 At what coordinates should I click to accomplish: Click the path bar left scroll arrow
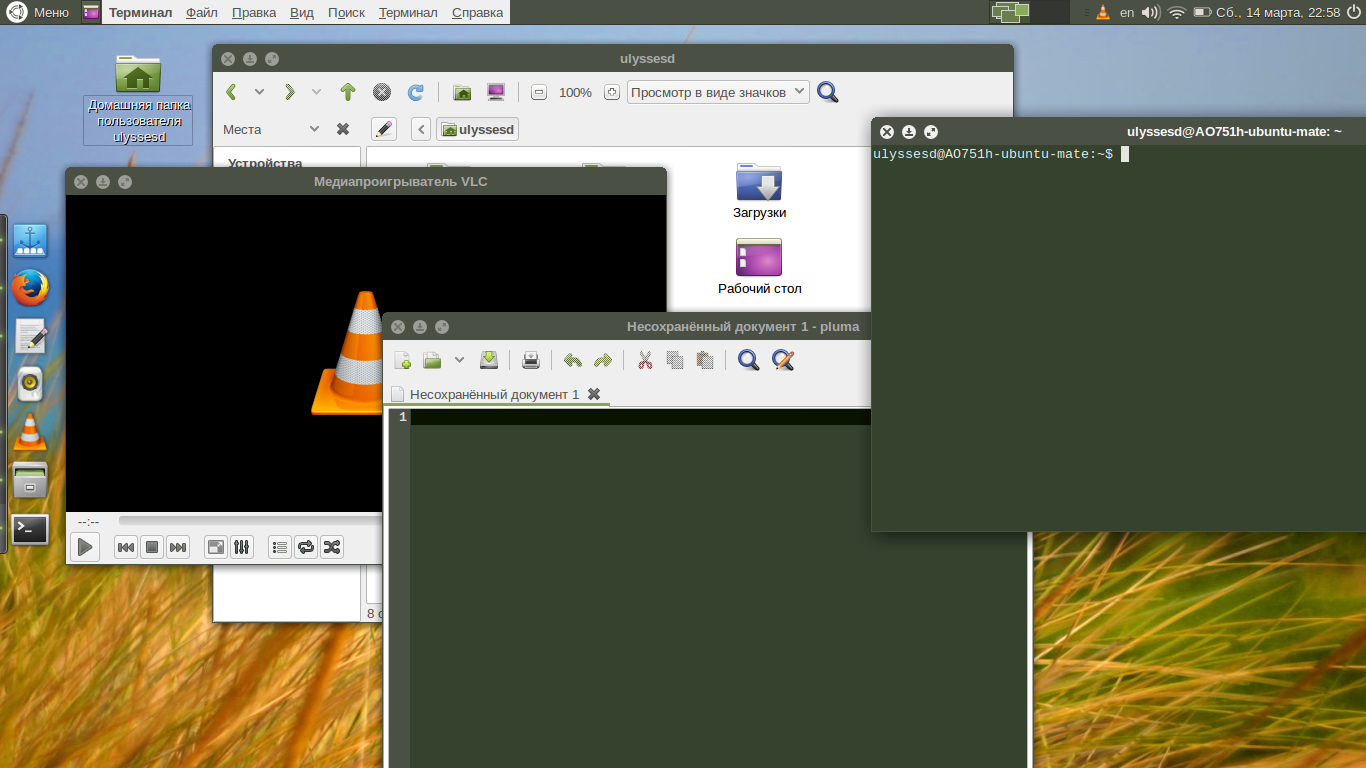point(421,129)
